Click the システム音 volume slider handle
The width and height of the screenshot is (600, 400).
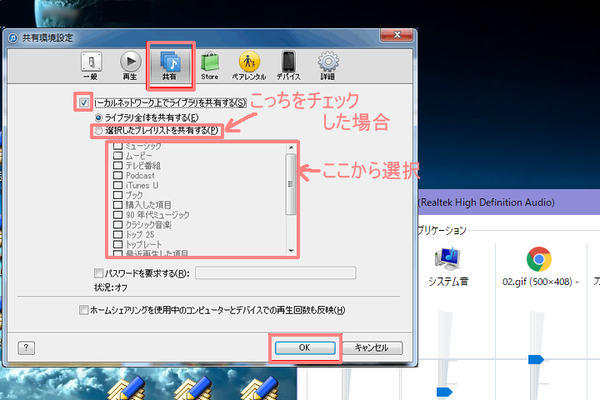444,392
